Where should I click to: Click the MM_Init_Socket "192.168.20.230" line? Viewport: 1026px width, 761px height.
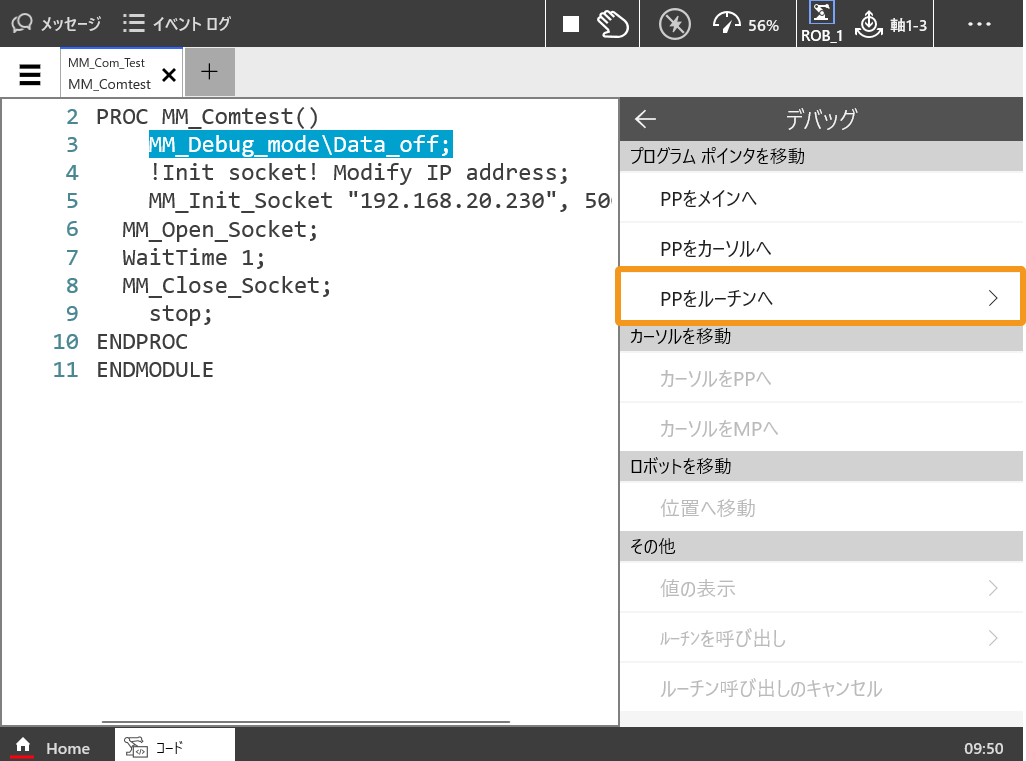tap(380, 200)
